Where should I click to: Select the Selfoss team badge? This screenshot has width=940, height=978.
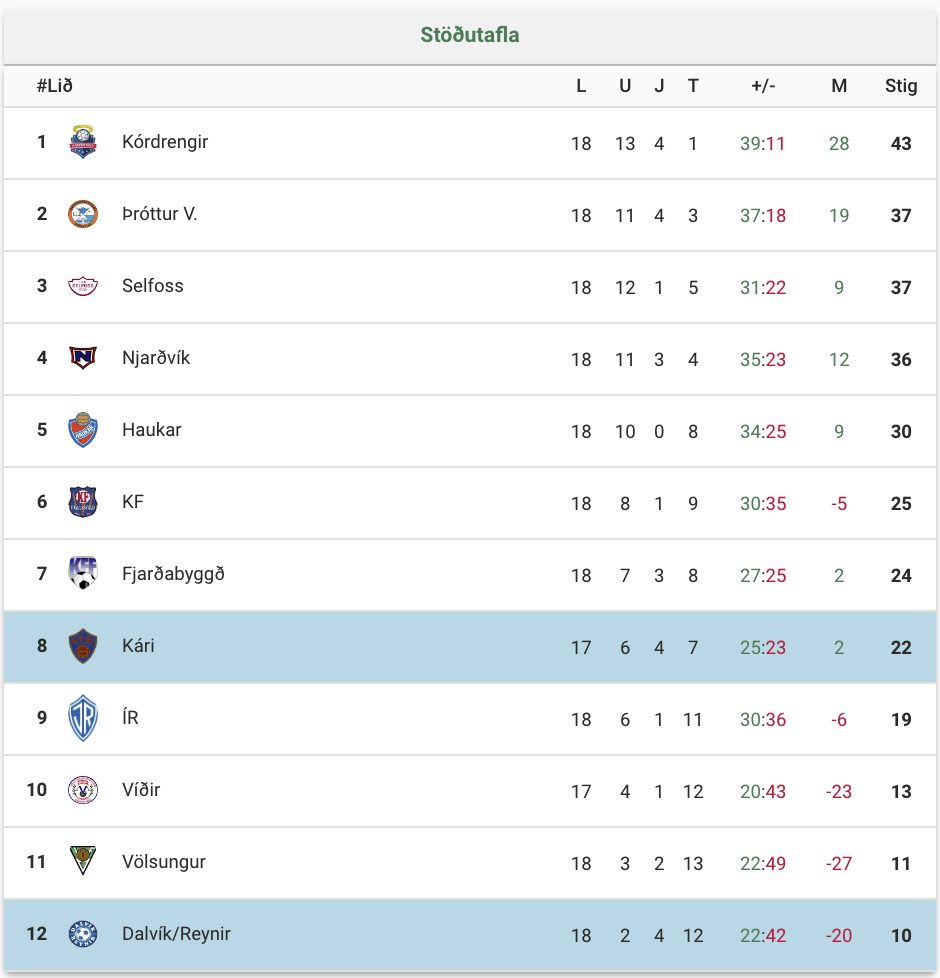pos(83,286)
